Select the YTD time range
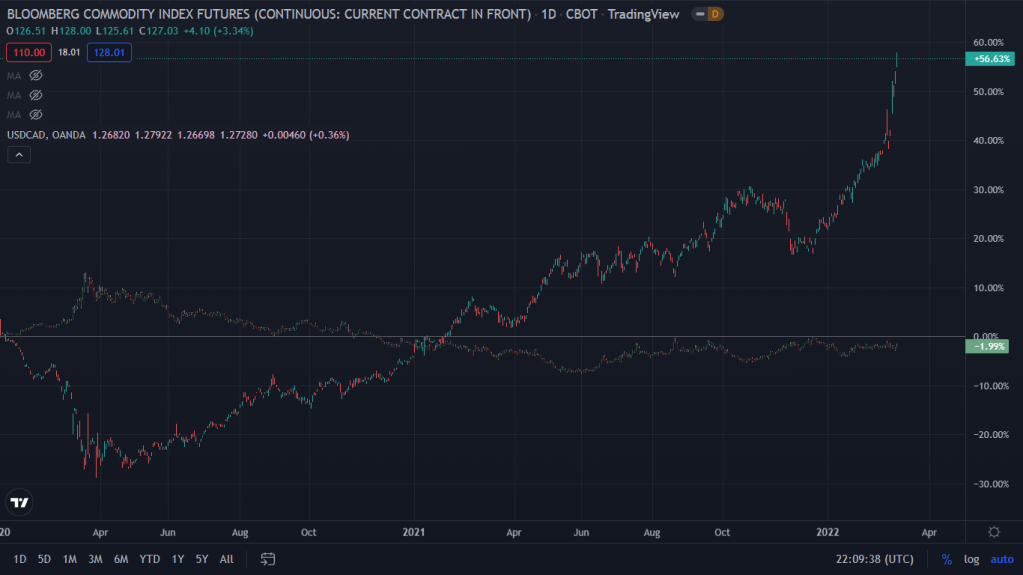The width and height of the screenshot is (1023, 575). pyautogui.click(x=149, y=559)
